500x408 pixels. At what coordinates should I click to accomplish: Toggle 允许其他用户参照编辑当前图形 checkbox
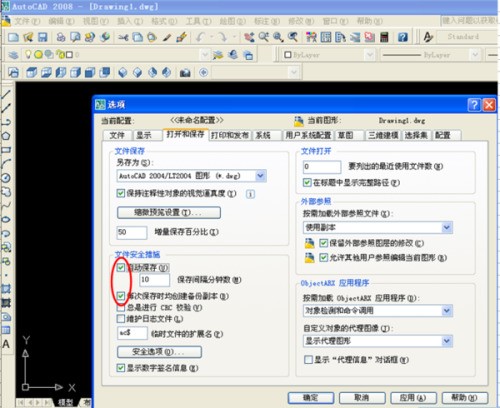tap(323, 258)
